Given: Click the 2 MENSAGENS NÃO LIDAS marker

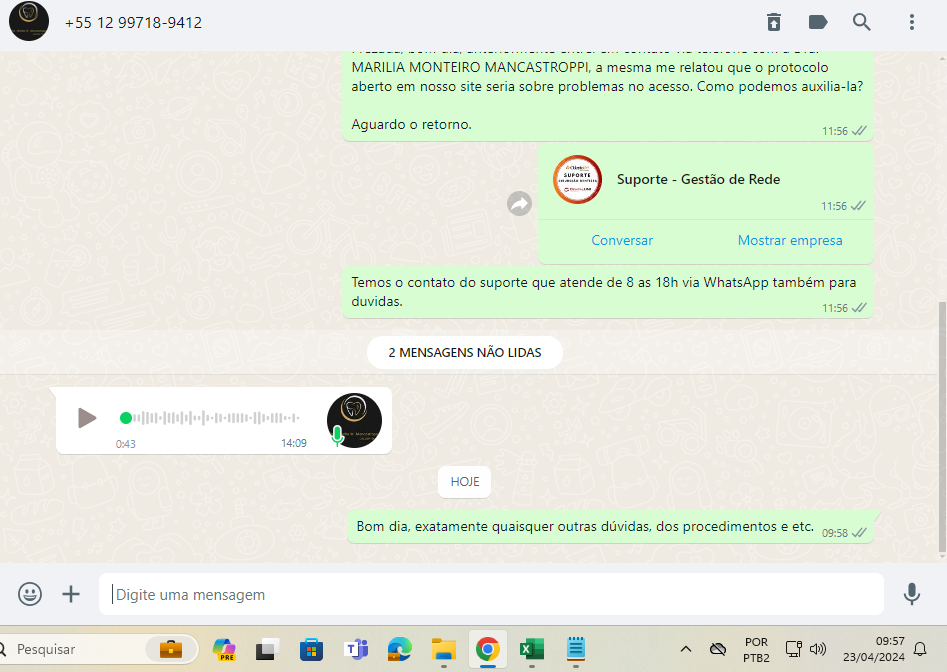Looking at the screenshot, I should click(x=464, y=353).
